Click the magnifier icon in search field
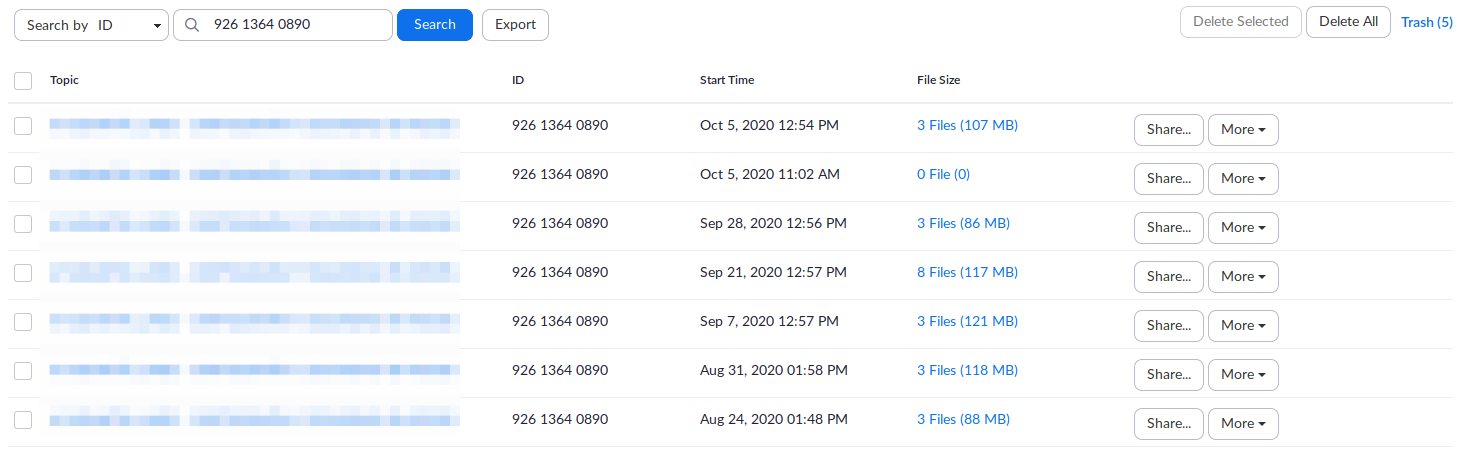The width and height of the screenshot is (1469, 459). coord(193,25)
